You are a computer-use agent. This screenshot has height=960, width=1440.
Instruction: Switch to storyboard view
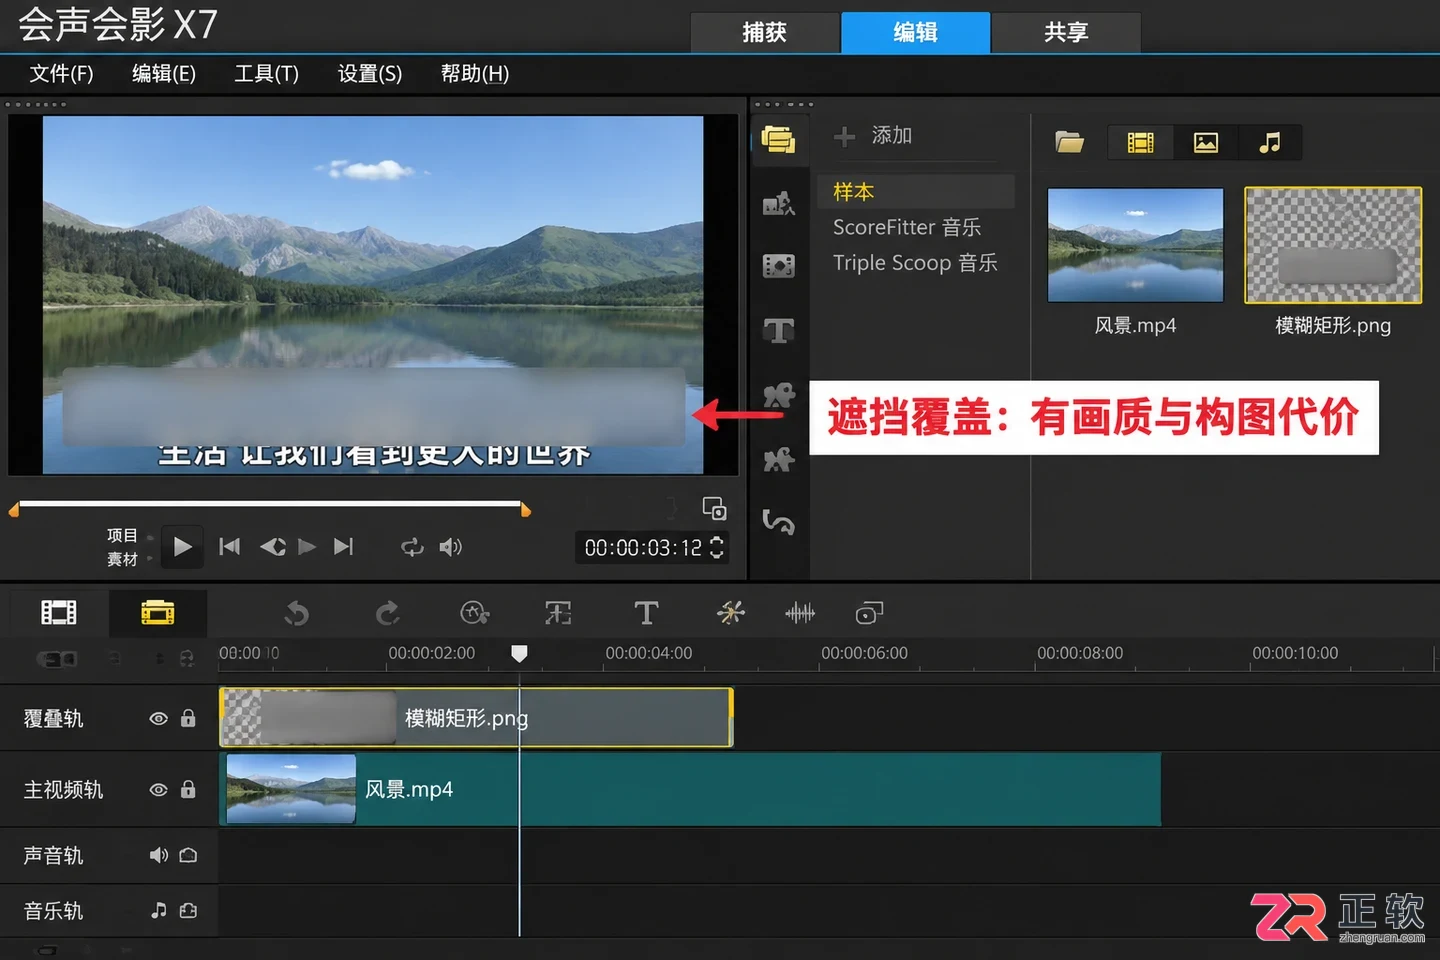[x=58, y=612]
